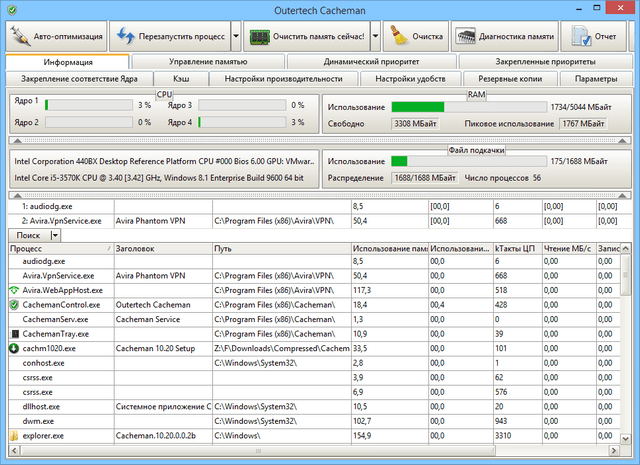Click the green shield icon of CachemanControl.exe
Viewport: 640px width, 465px height.
pos(14,304)
